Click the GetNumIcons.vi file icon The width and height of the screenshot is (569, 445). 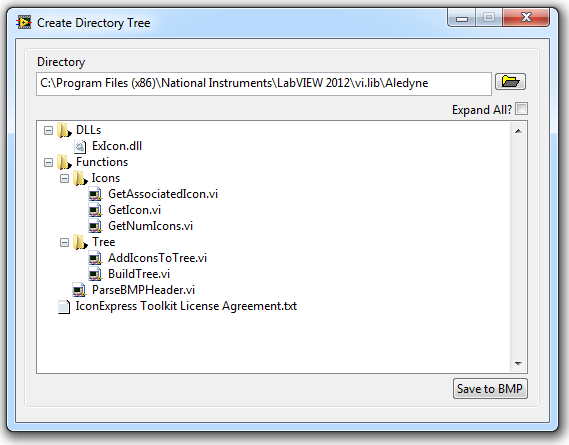[x=95, y=226]
